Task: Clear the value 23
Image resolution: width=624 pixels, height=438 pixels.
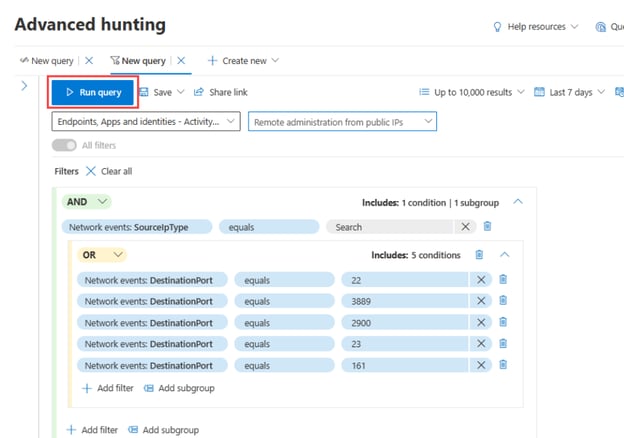Action: (x=481, y=344)
